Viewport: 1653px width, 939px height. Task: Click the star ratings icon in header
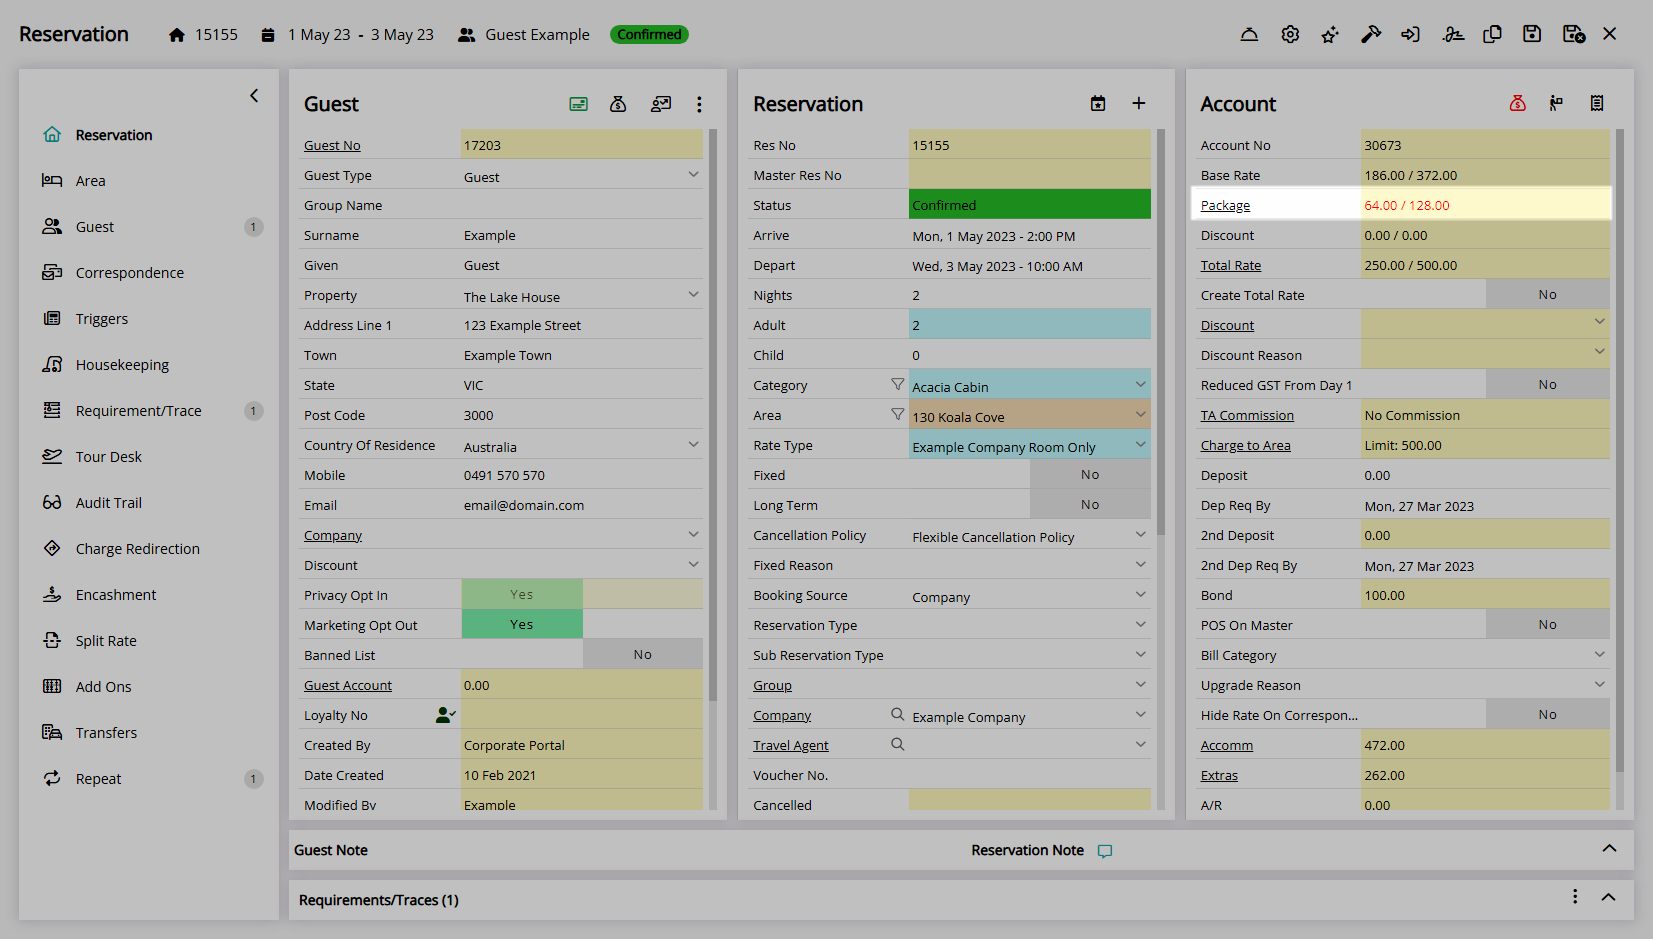pyautogui.click(x=1330, y=34)
